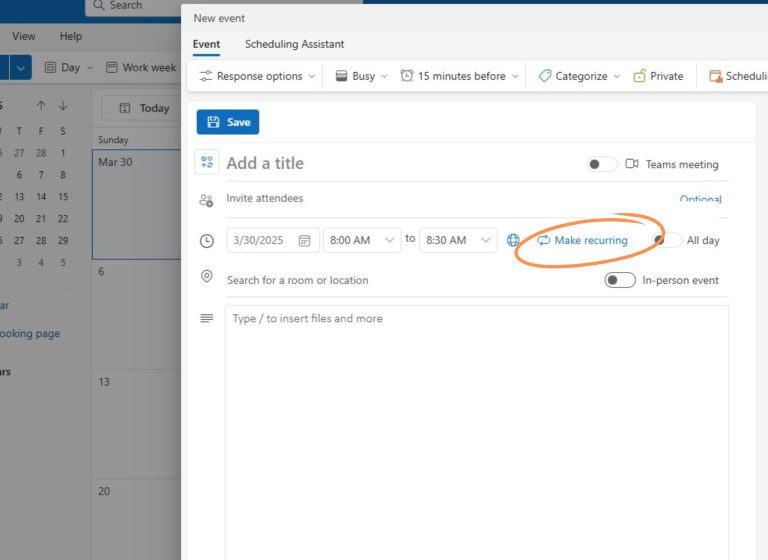Click the Scheduling poll toolbar item
This screenshot has height=560, width=768.
[x=738, y=76]
